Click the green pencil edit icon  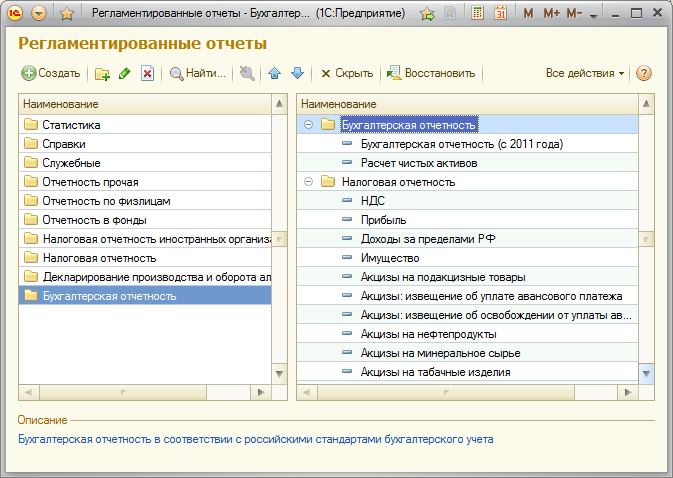point(125,73)
